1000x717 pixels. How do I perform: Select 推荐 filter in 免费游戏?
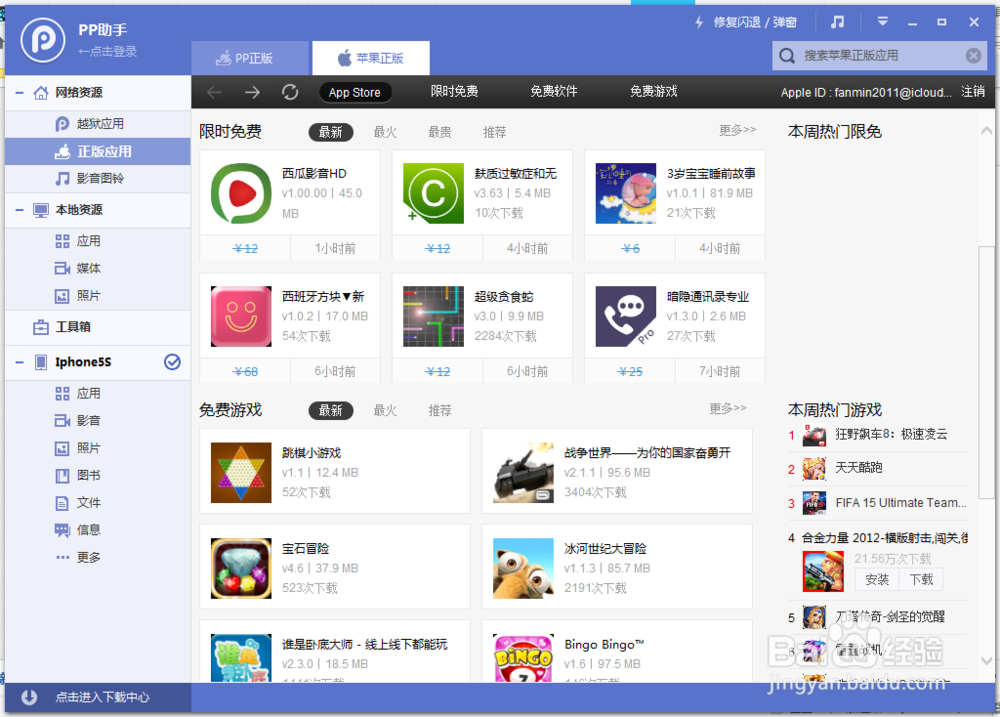440,410
